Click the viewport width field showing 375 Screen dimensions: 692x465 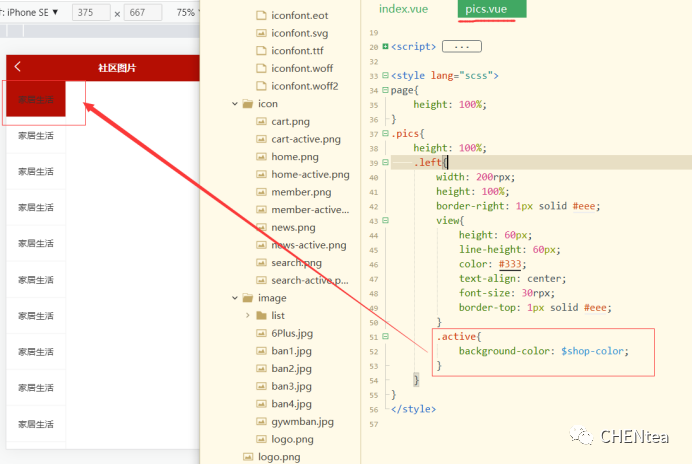pos(91,13)
